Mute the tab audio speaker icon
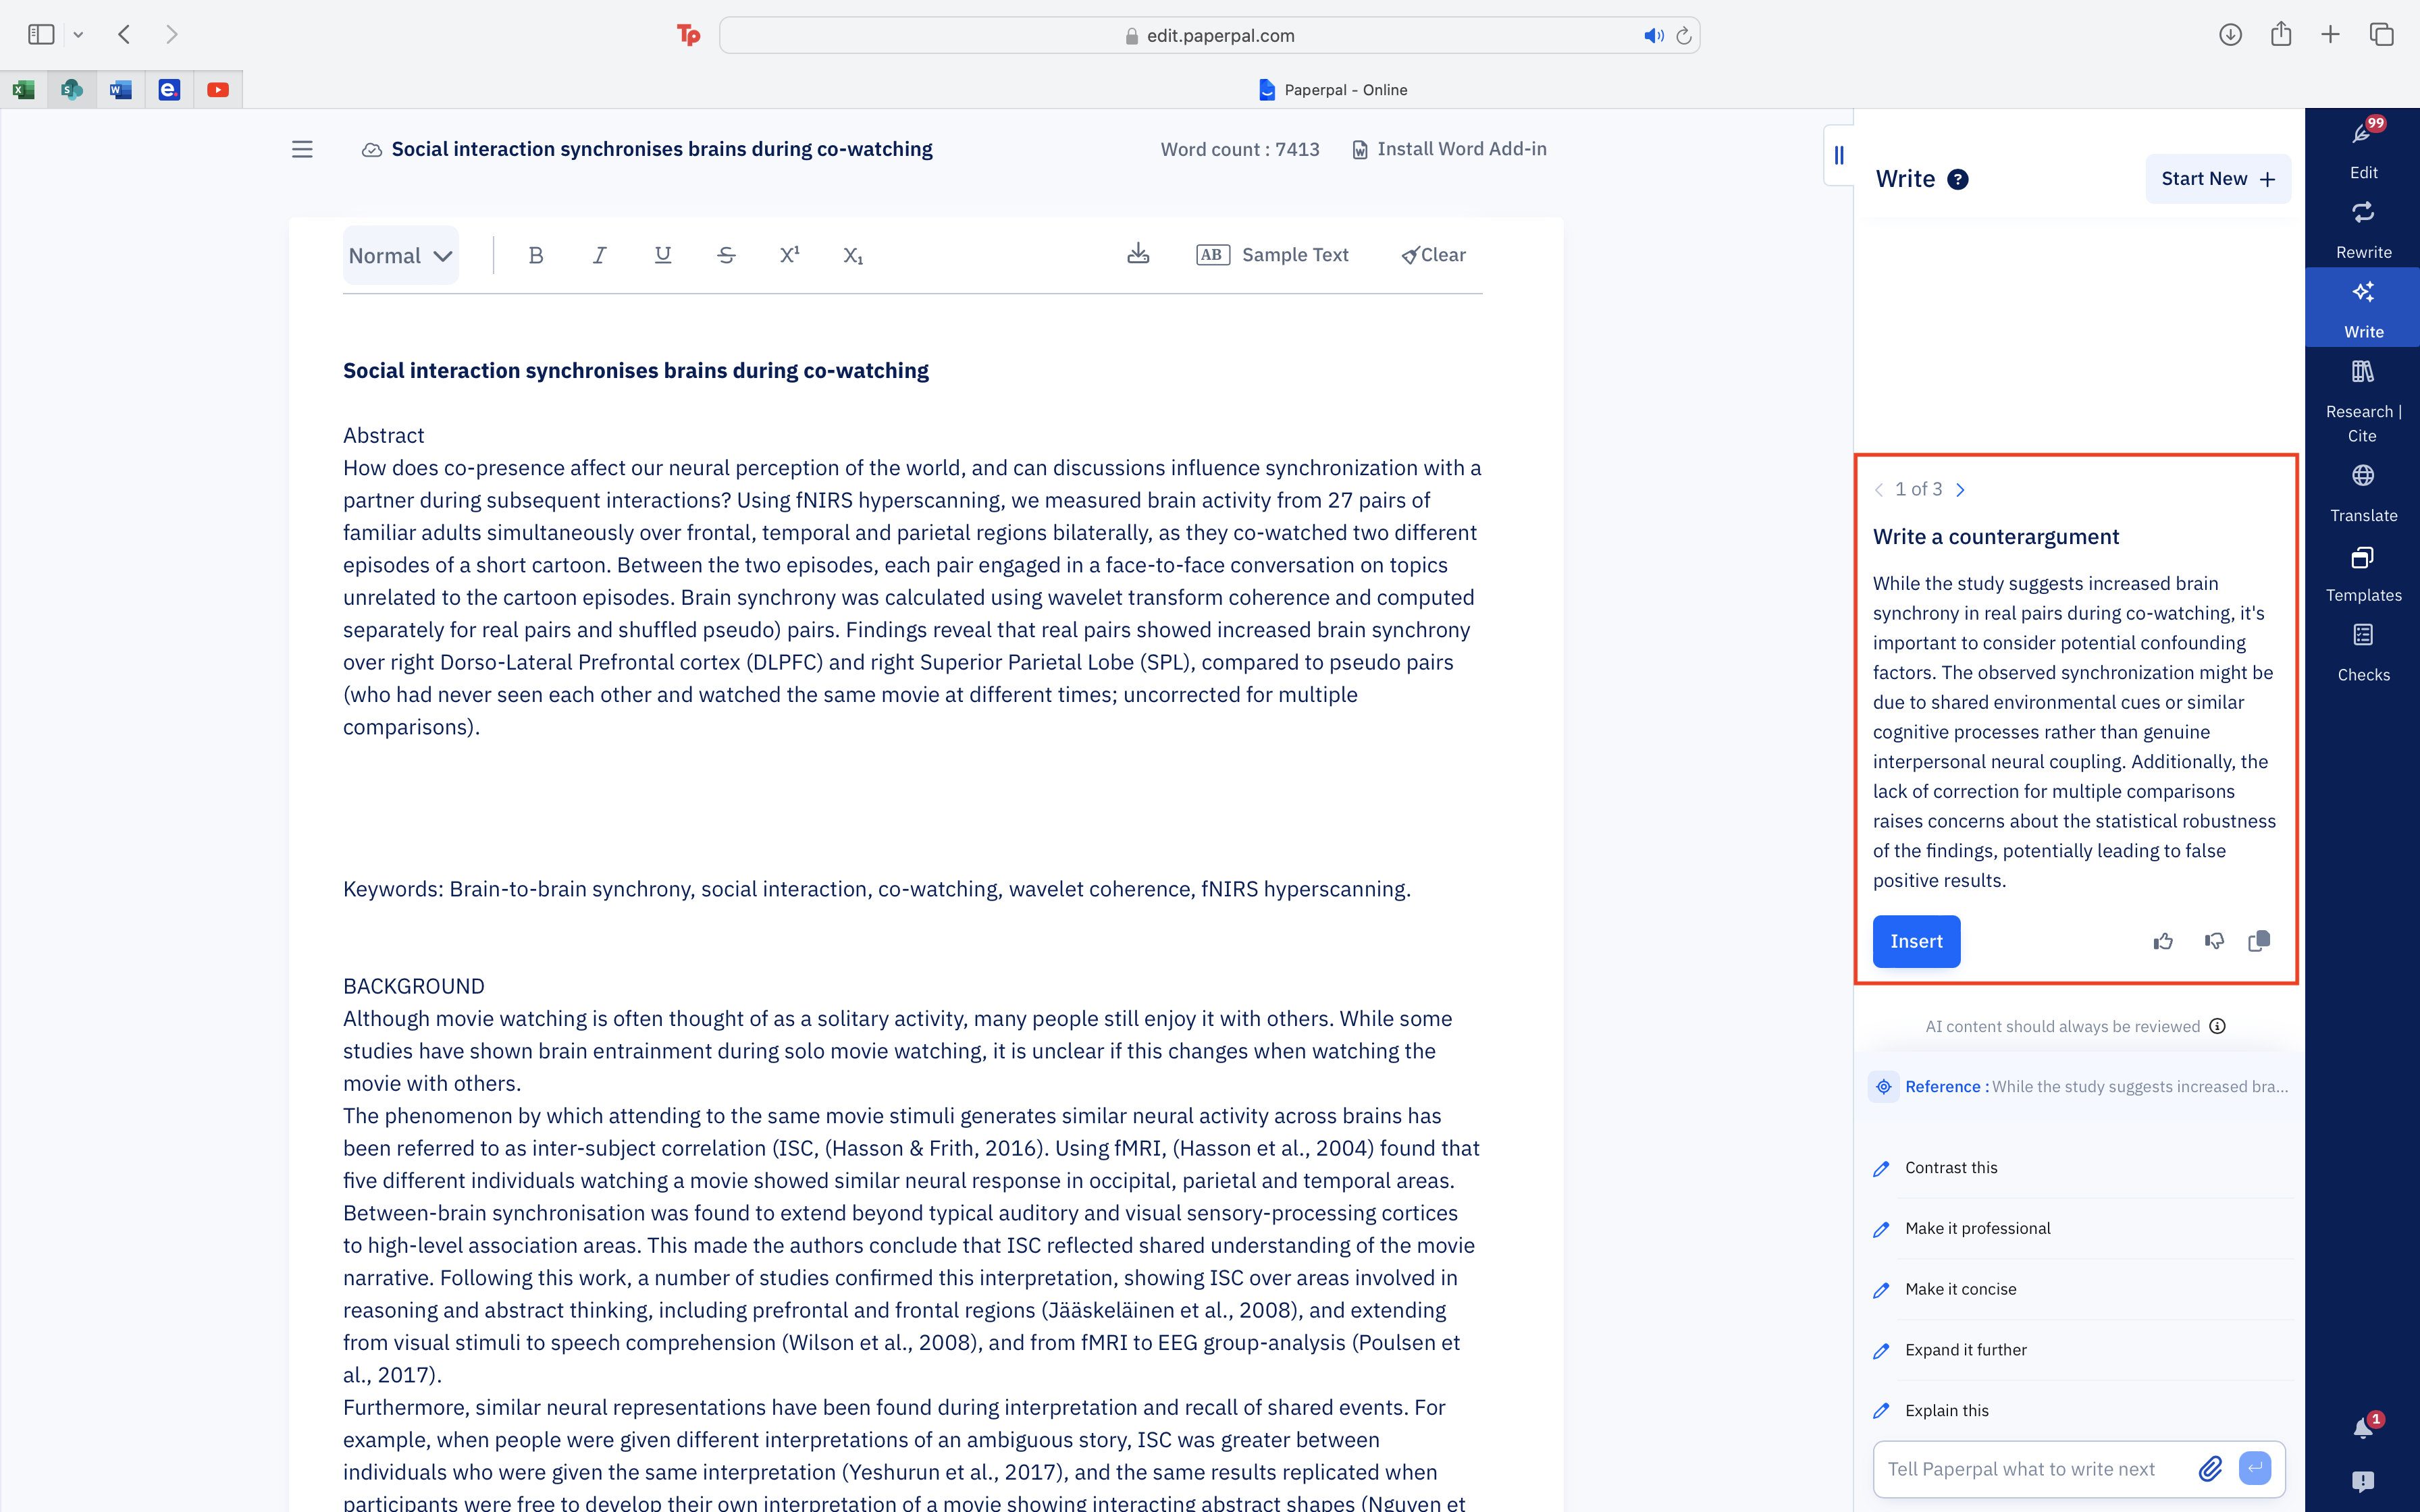Image resolution: width=2420 pixels, height=1512 pixels. (1653, 36)
